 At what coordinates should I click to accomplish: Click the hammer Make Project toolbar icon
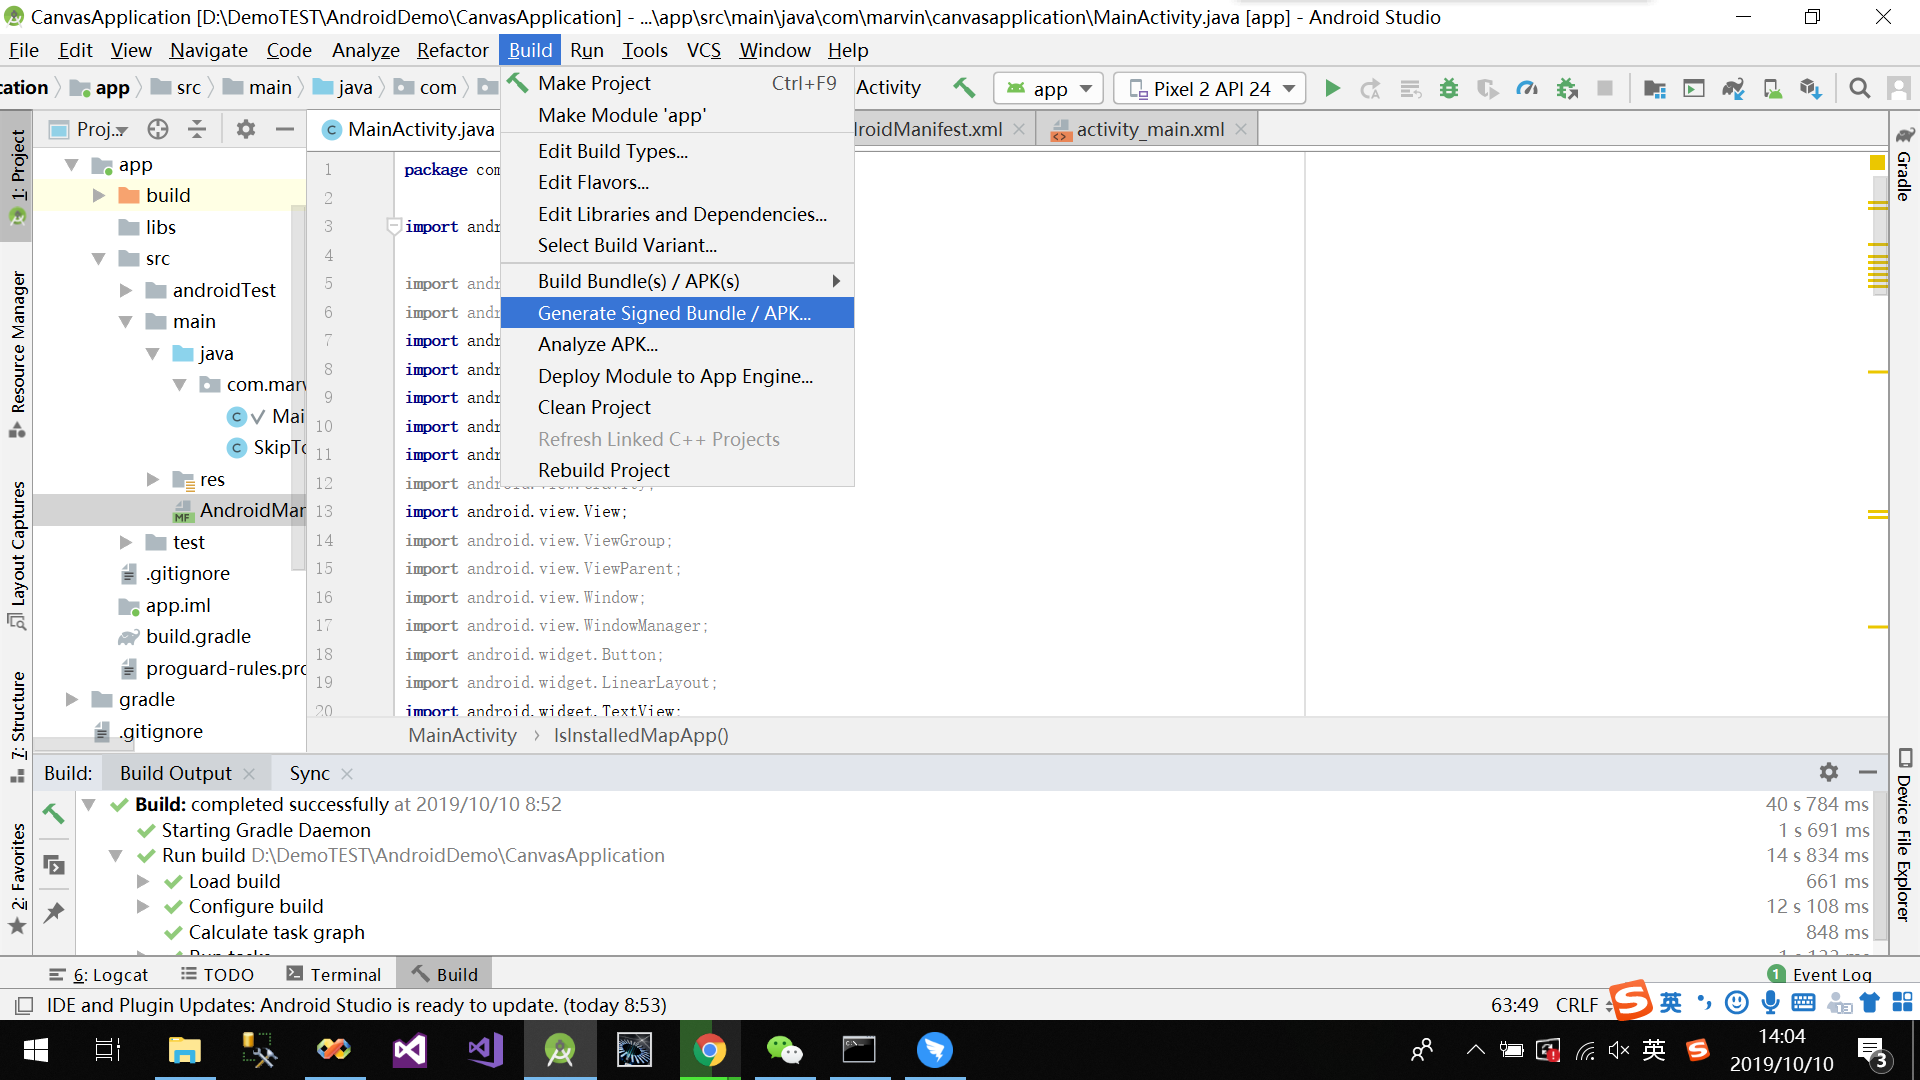(x=964, y=88)
